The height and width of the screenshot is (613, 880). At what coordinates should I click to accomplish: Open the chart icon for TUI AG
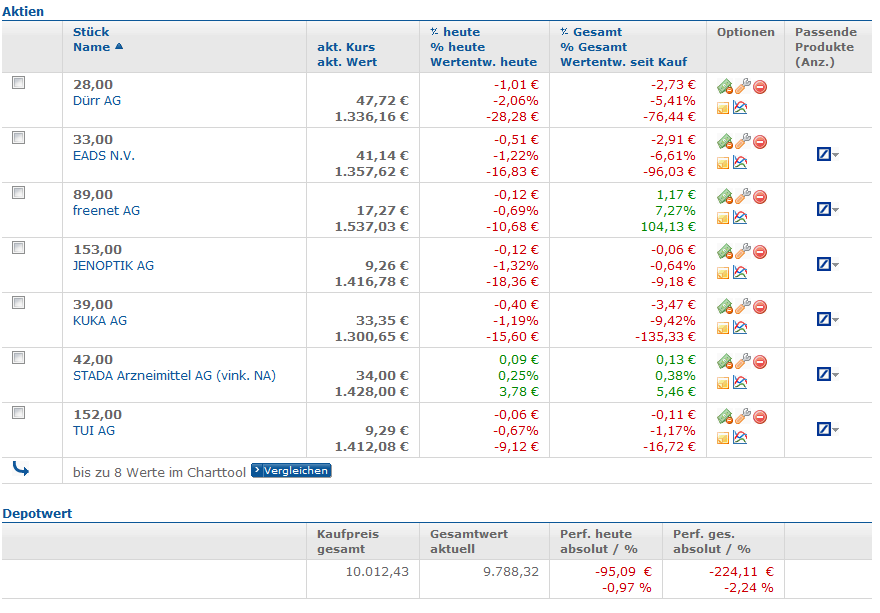pyautogui.click(x=742, y=438)
